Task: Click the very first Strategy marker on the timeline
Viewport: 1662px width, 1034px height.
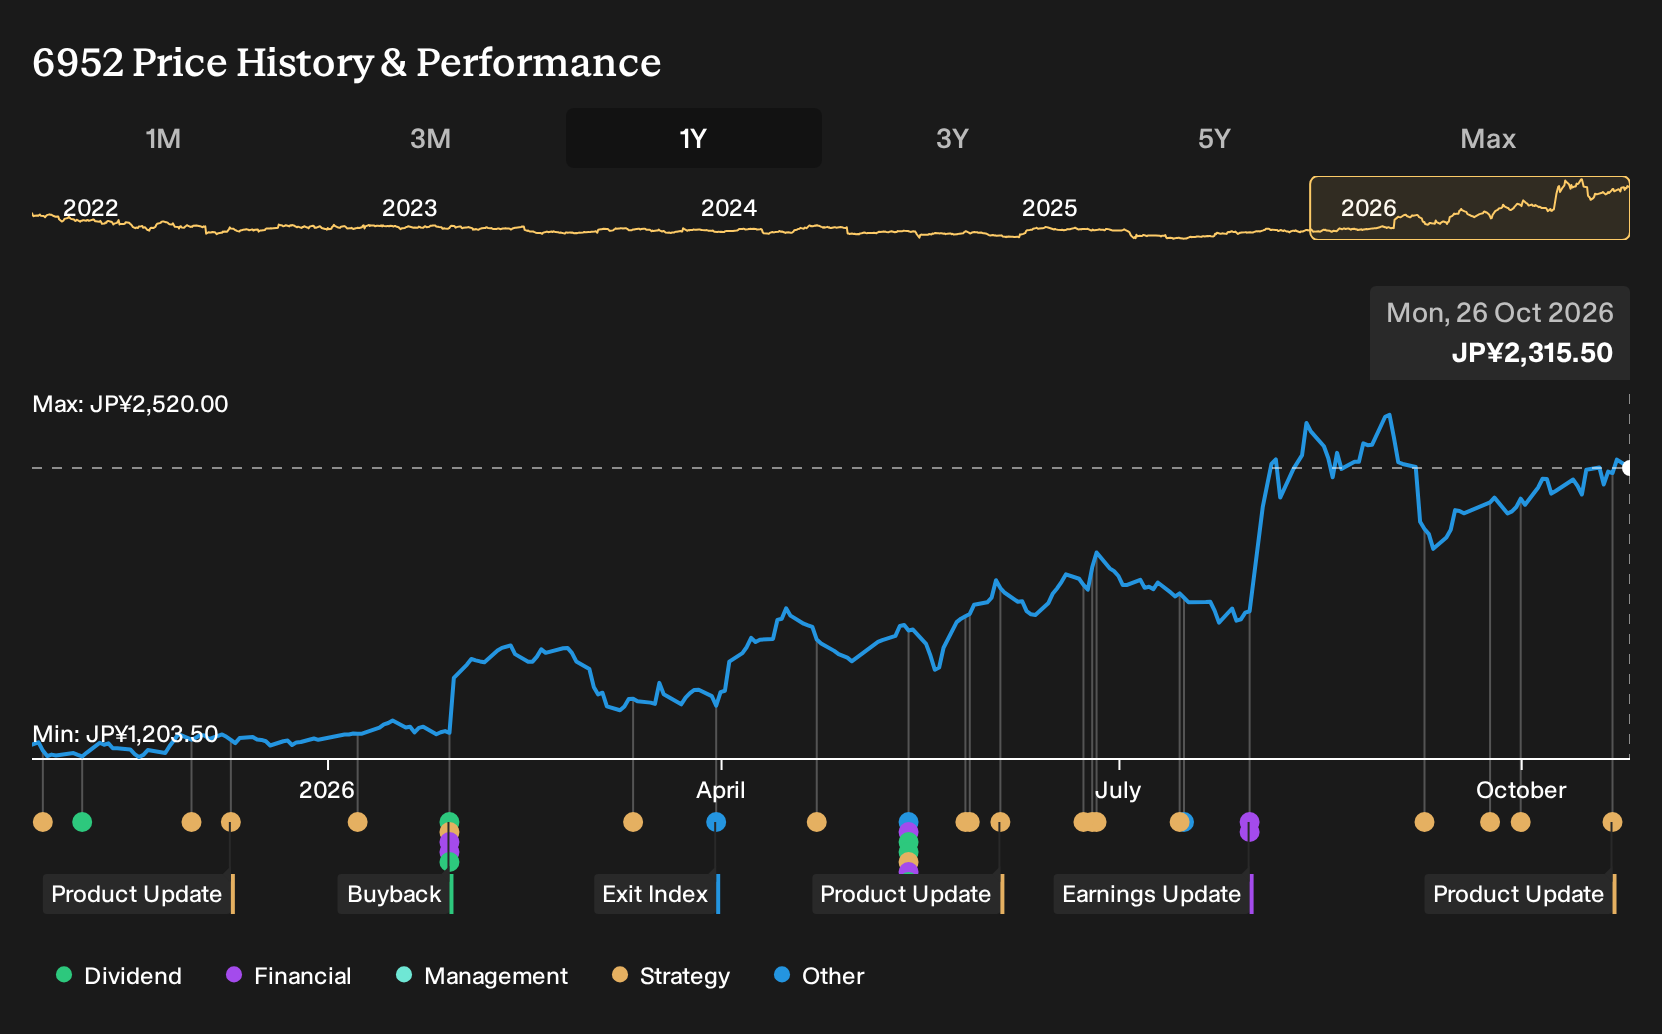Action: [42, 822]
